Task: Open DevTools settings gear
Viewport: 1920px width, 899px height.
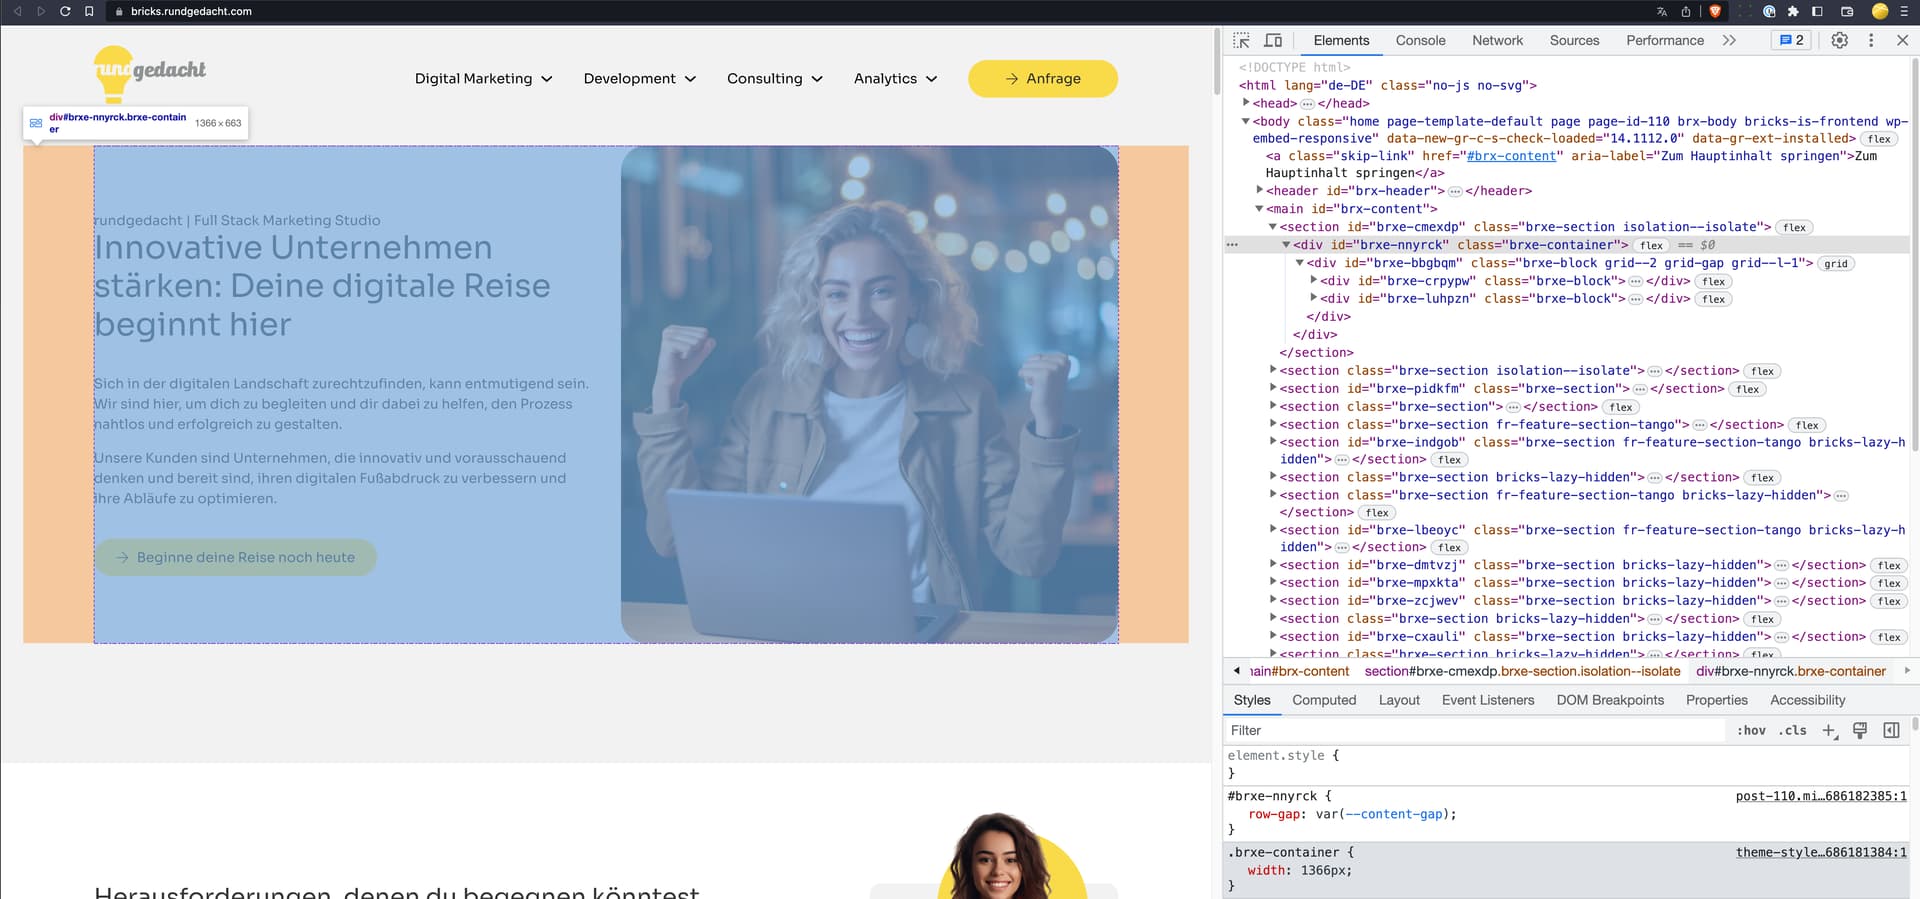Action: tap(1839, 40)
